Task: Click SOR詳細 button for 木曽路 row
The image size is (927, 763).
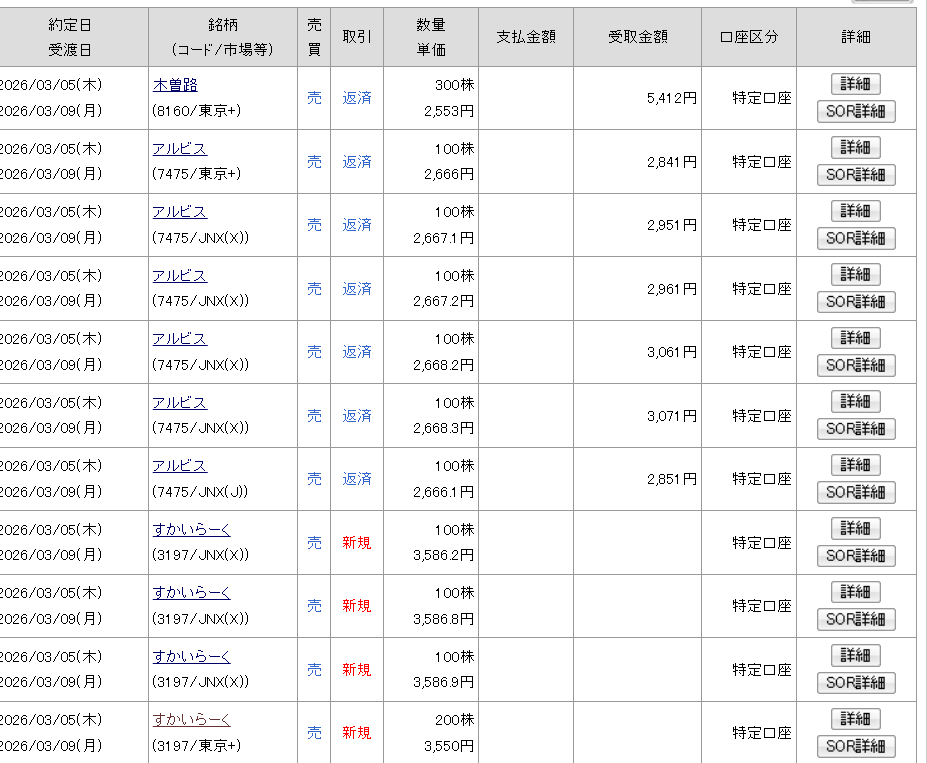Action: 856,111
